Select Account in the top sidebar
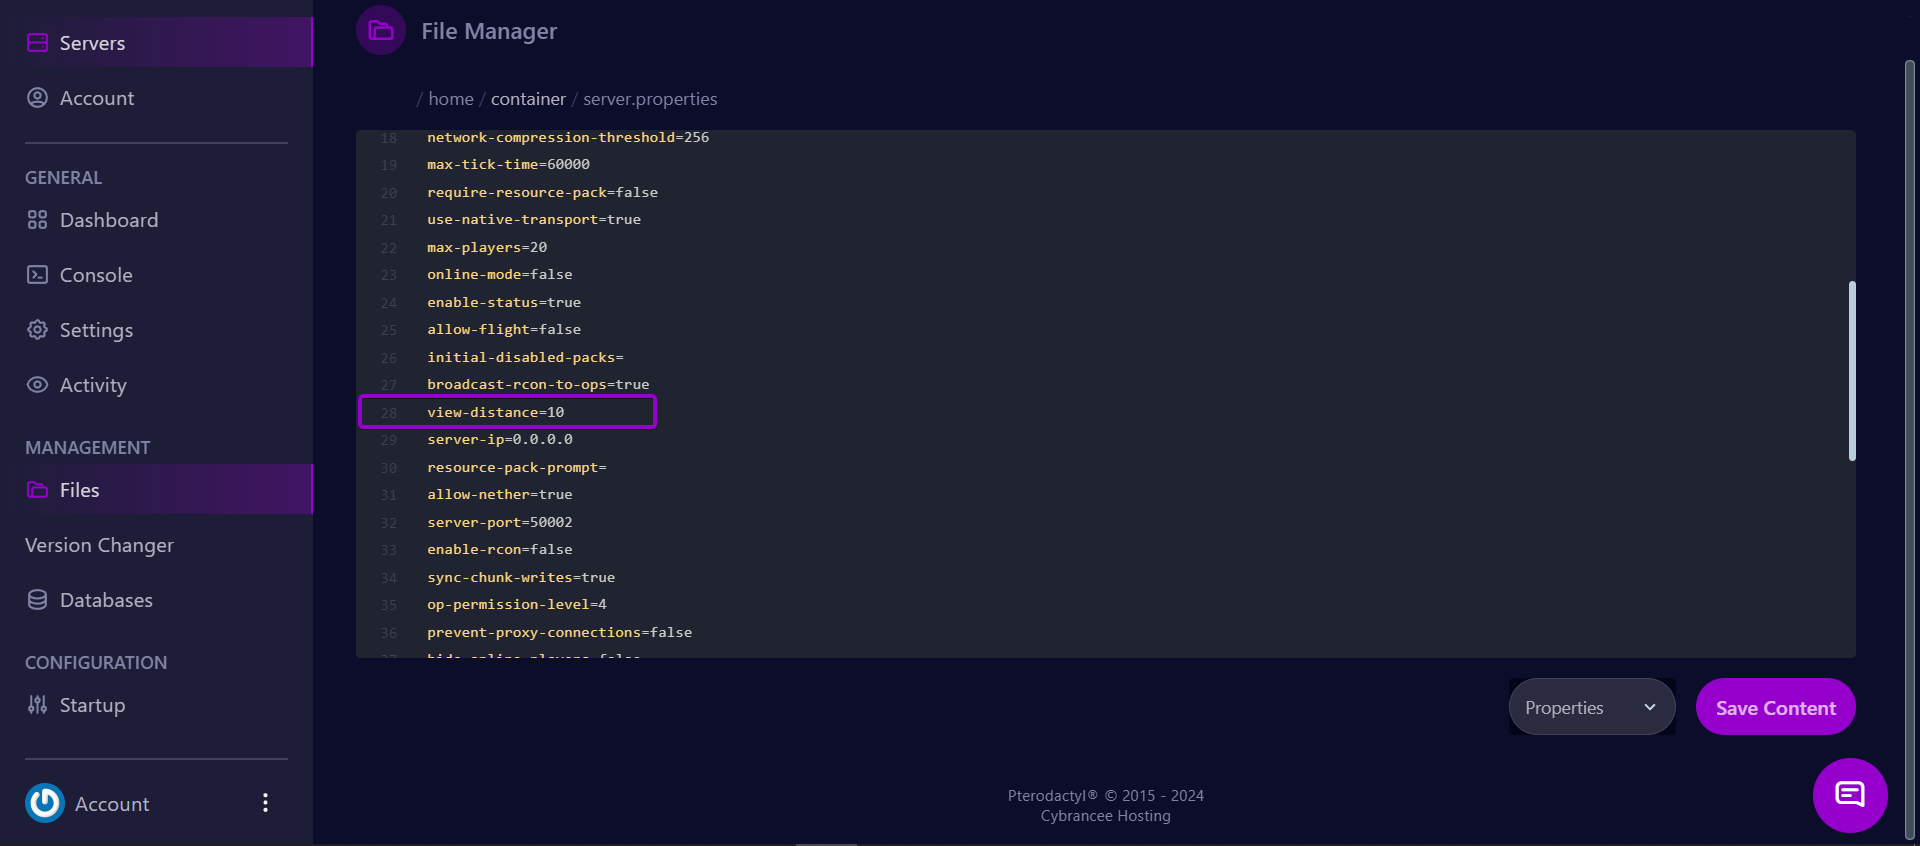 click(x=96, y=98)
